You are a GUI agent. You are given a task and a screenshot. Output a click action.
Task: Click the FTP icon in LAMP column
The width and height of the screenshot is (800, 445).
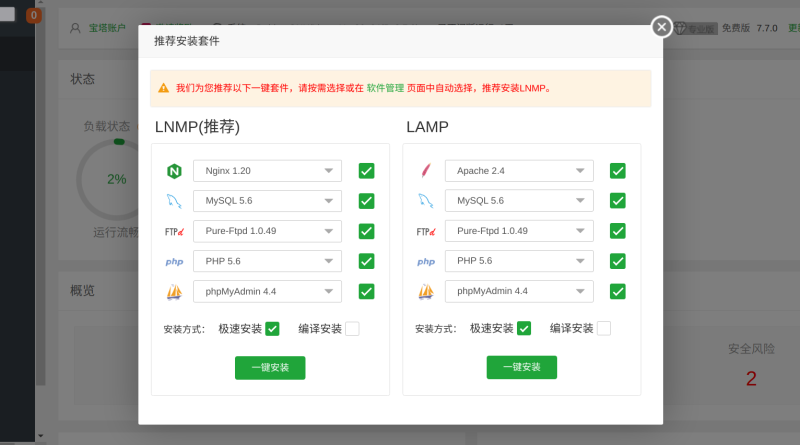426,231
